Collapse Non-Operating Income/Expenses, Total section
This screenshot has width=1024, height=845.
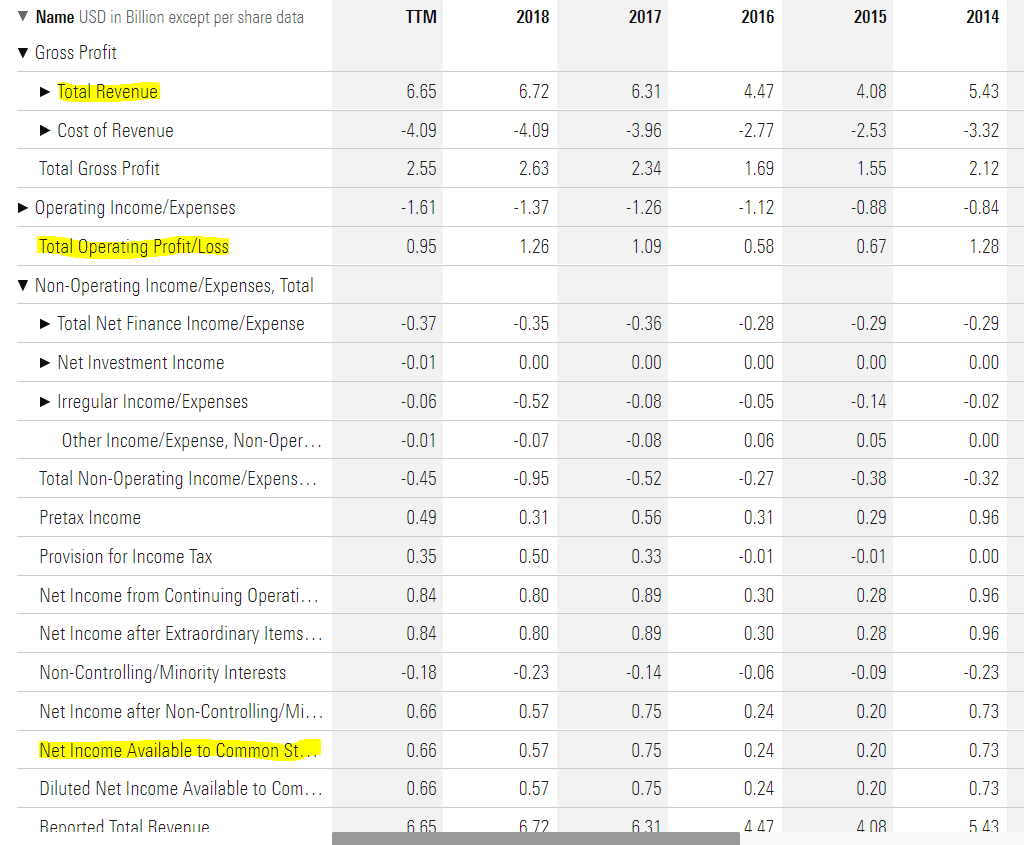tap(24, 286)
